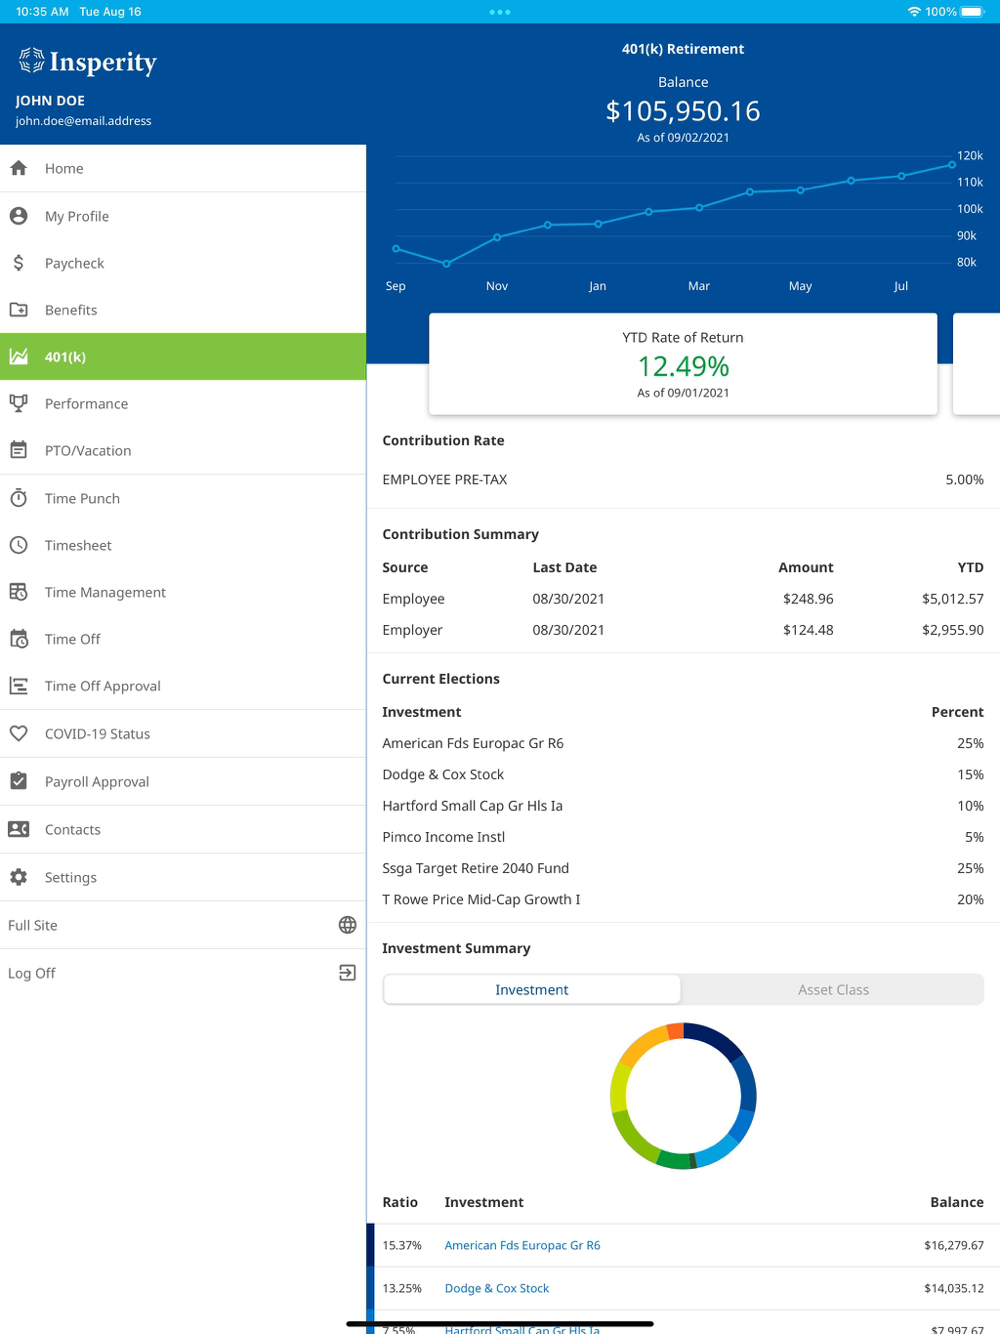Click the $16,279.67 balance cell
The image size is (1000, 1334).
pyautogui.click(x=954, y=1245)
